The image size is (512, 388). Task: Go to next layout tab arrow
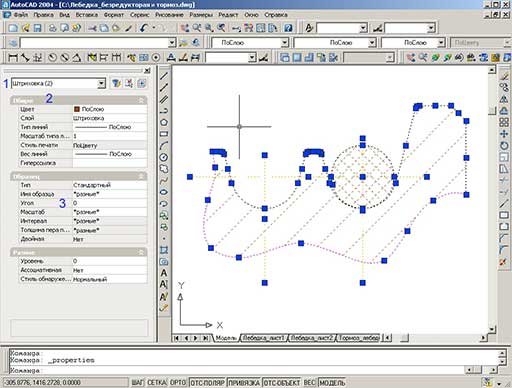tap(196, 338)
